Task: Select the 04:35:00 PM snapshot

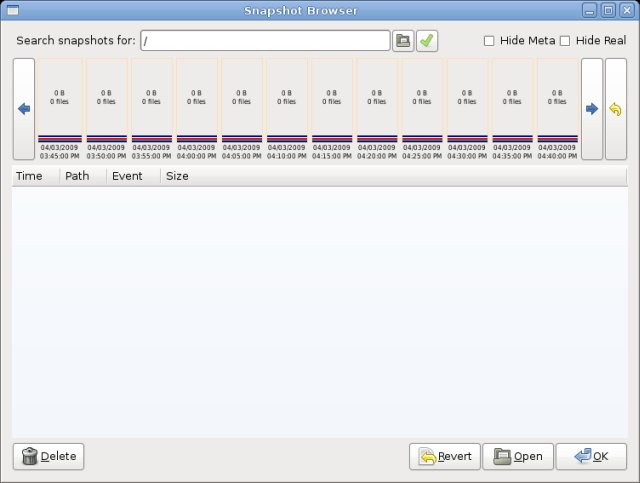Action: pos(512,109)
